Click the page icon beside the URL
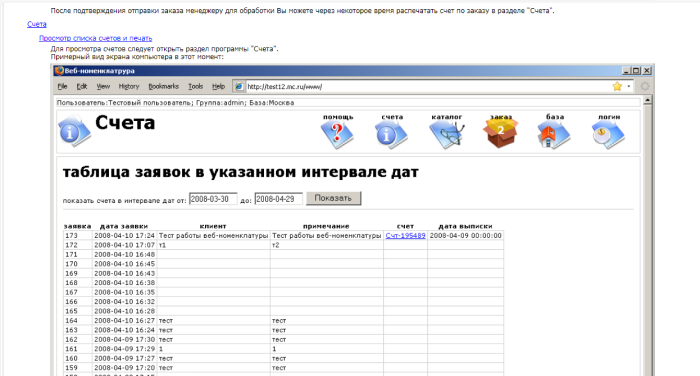The height and width of the screenshot is (376, 700). (239, 87)
